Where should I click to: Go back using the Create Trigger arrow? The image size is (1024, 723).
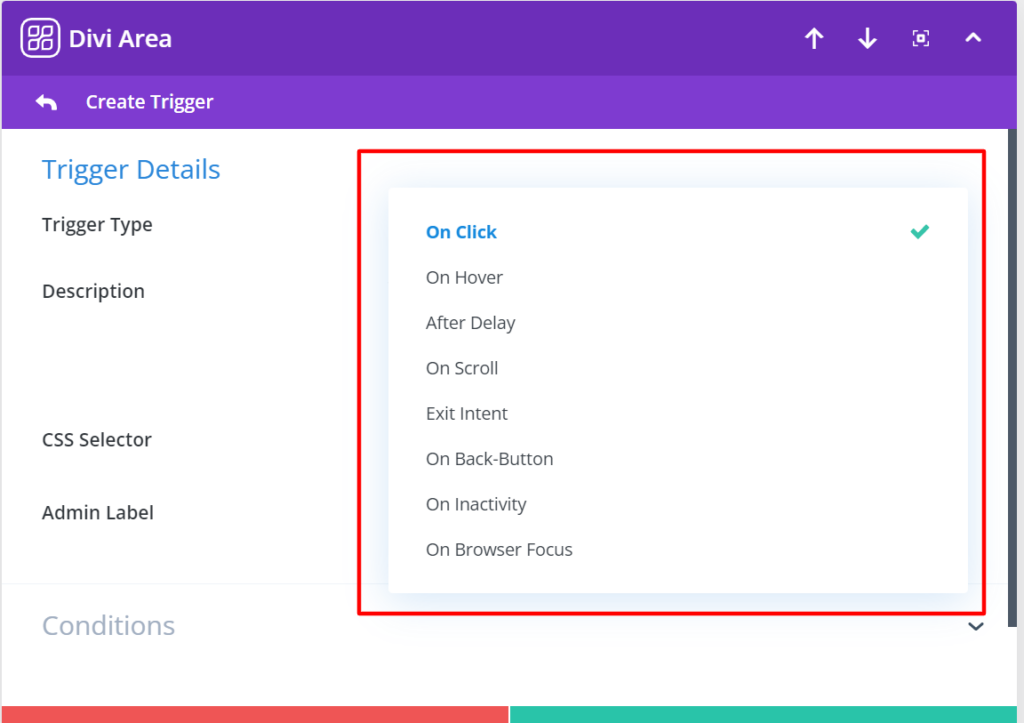[46, 103]
